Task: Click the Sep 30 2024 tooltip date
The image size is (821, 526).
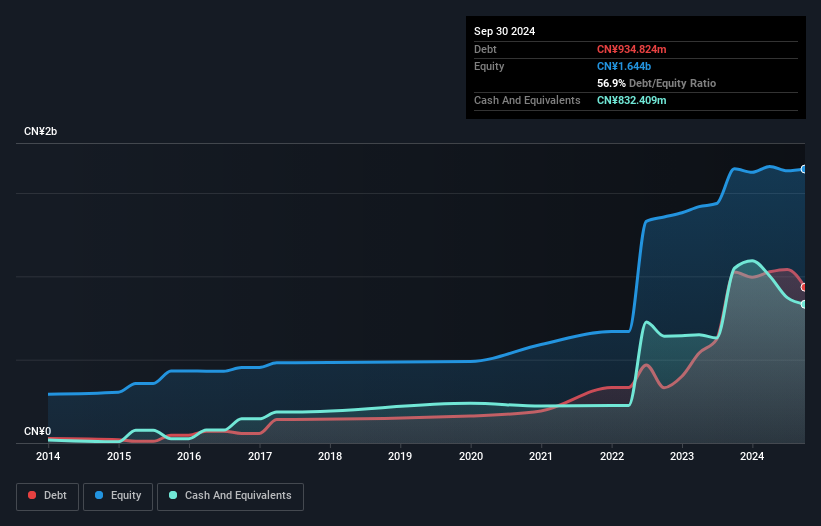Action: pyautogui.click(x=504, y=31)
